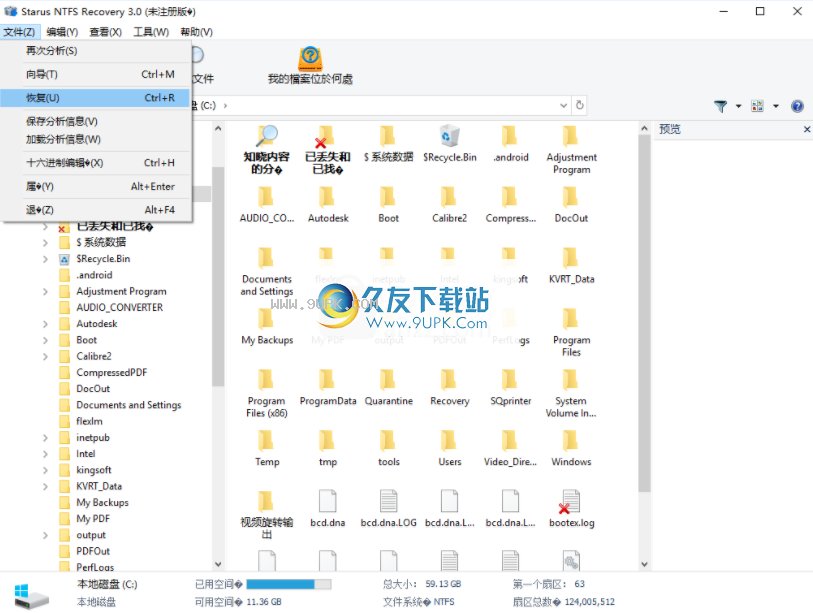Screen dimensions: 813x613
Task: Select the Quarantine folder icon
Action: tap(388, 380)
